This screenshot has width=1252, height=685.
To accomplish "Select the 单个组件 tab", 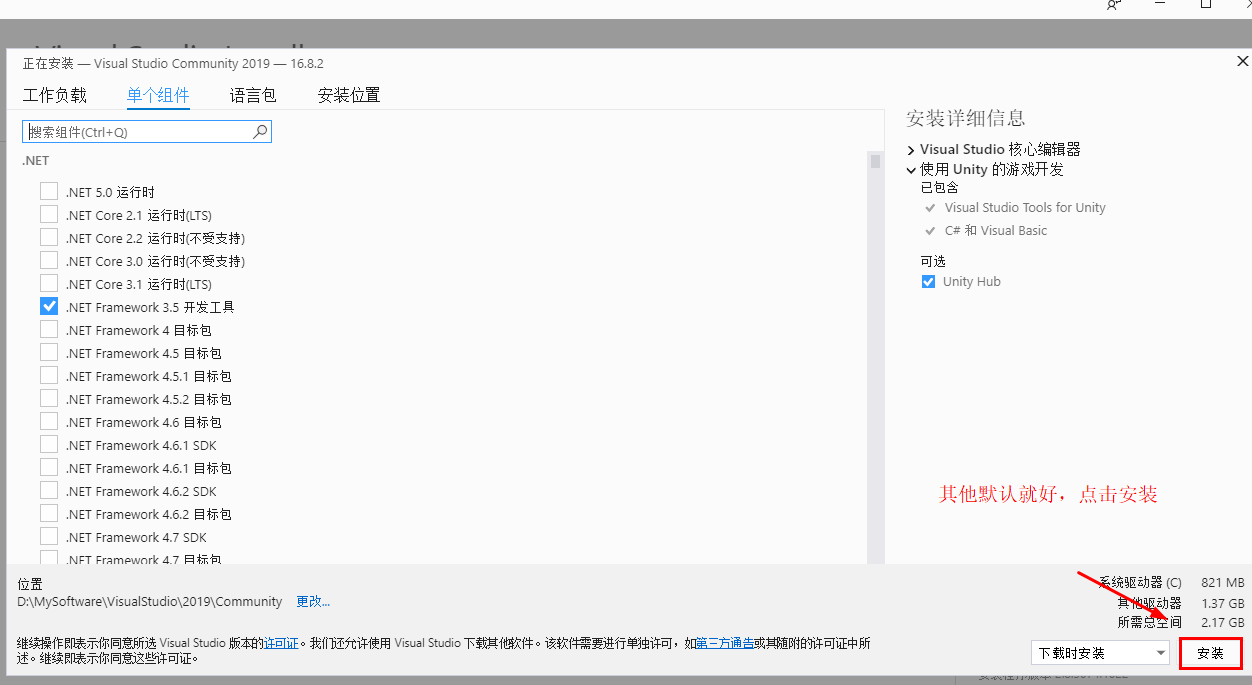I will (158, 96).
